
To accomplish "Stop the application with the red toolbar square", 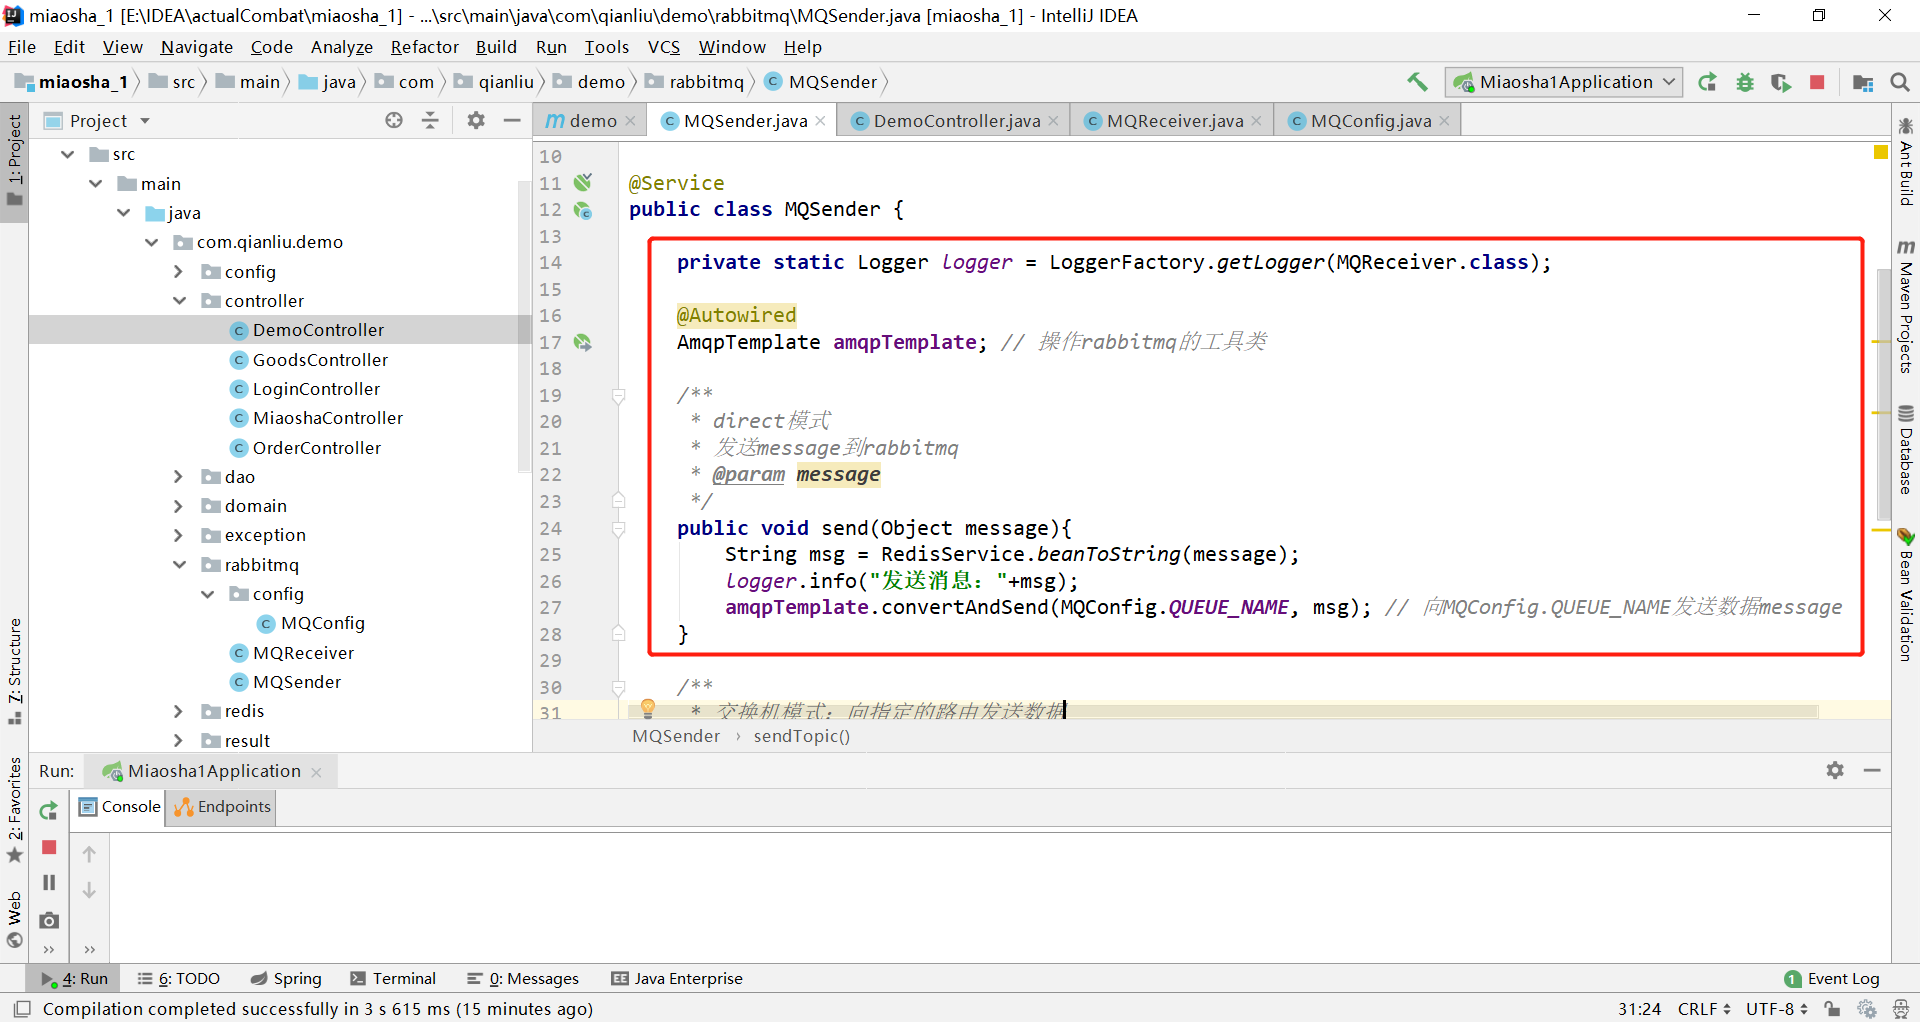I will [x=1817, y=82].
